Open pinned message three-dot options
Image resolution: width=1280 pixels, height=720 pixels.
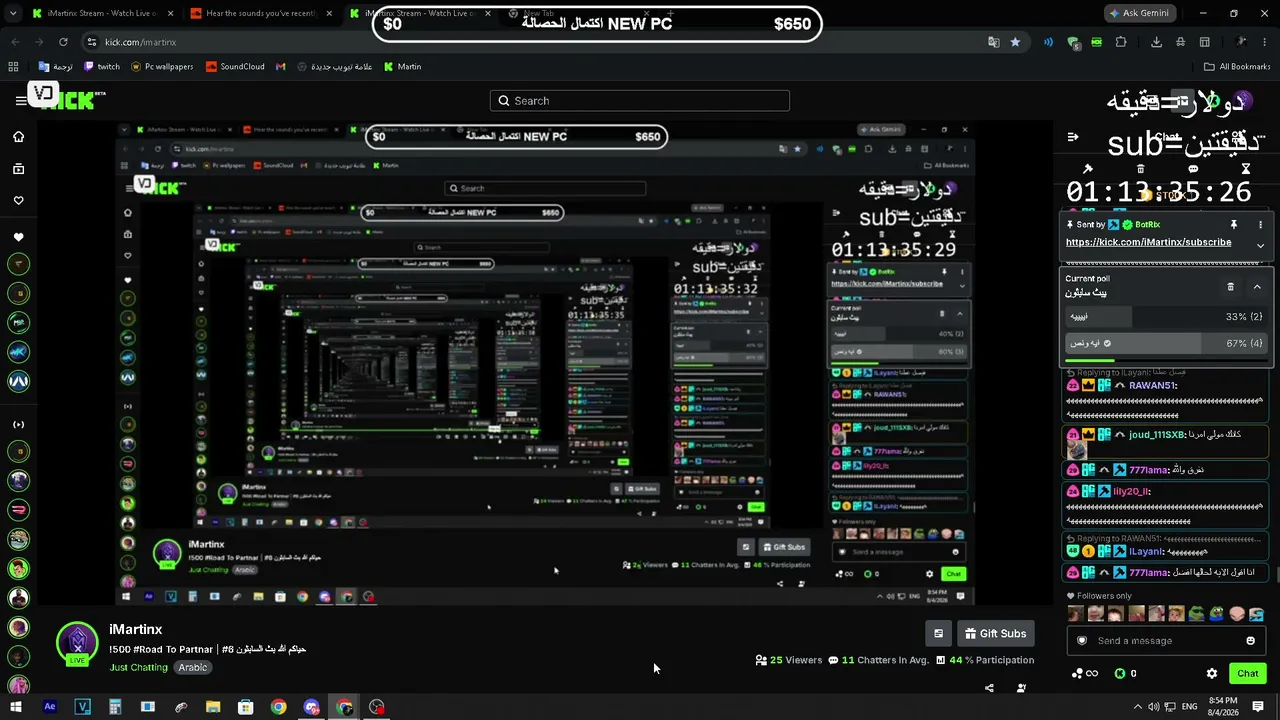pos(1260,225)
